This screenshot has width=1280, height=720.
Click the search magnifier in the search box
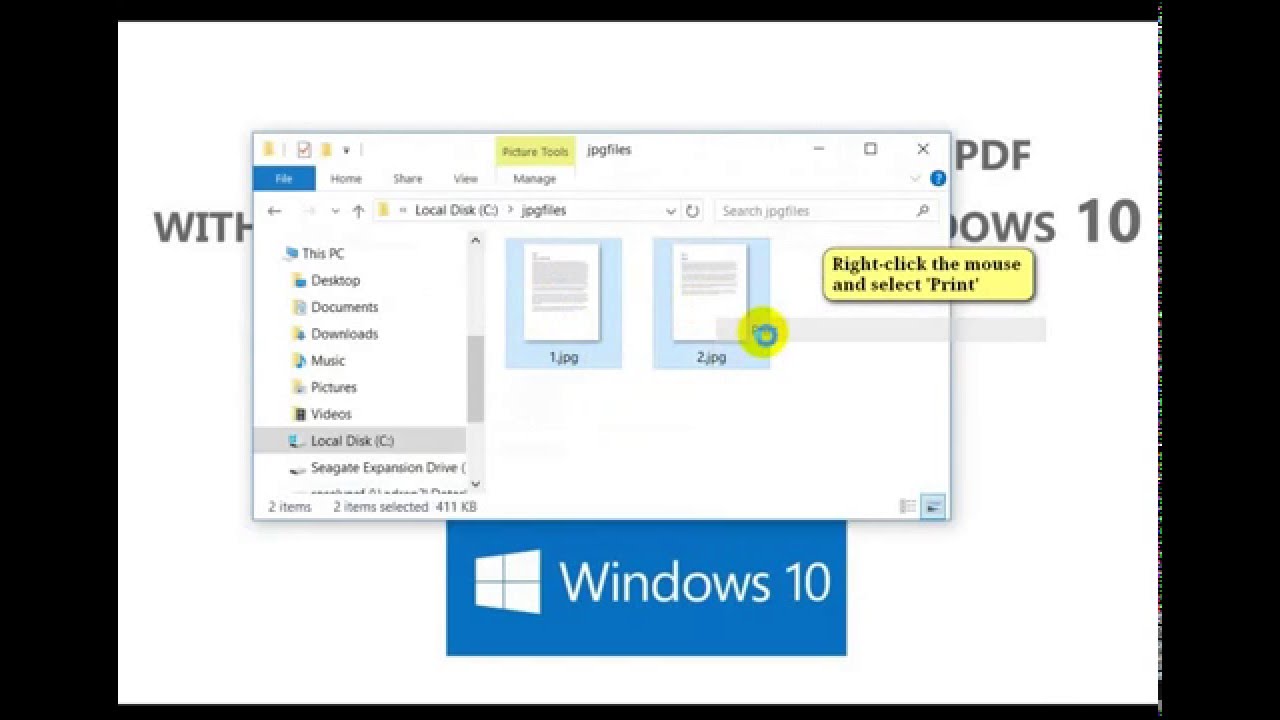point(920,210)
